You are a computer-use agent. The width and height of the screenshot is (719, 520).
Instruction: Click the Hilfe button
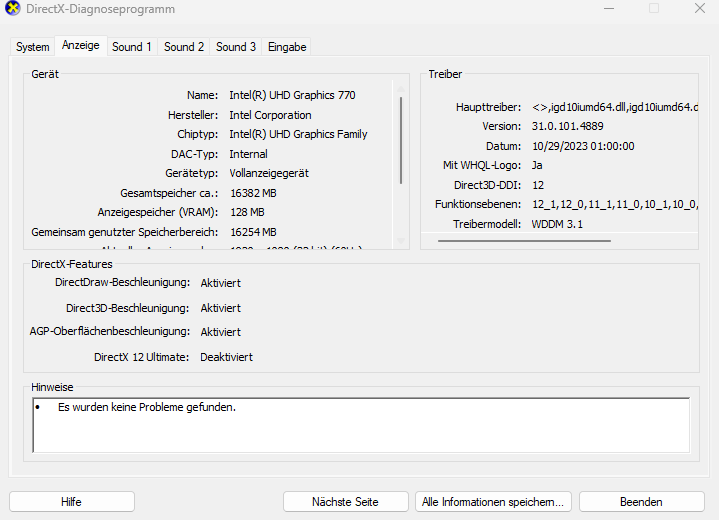(72, 502)
